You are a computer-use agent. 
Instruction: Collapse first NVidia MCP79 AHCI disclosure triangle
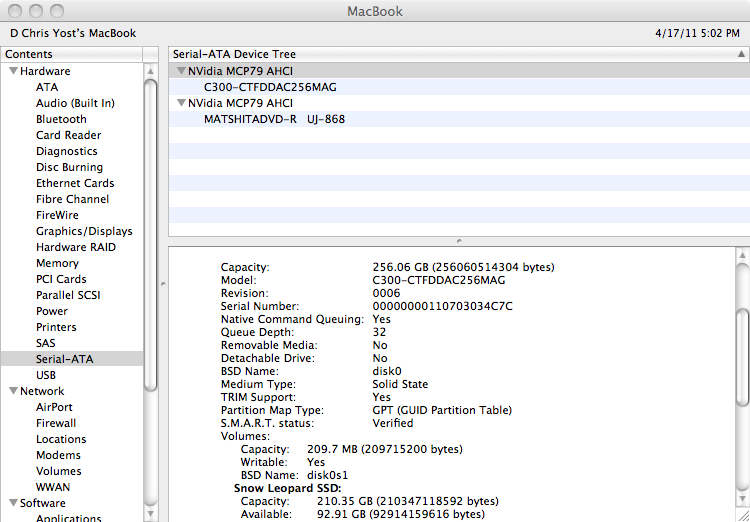click(181, 71)
